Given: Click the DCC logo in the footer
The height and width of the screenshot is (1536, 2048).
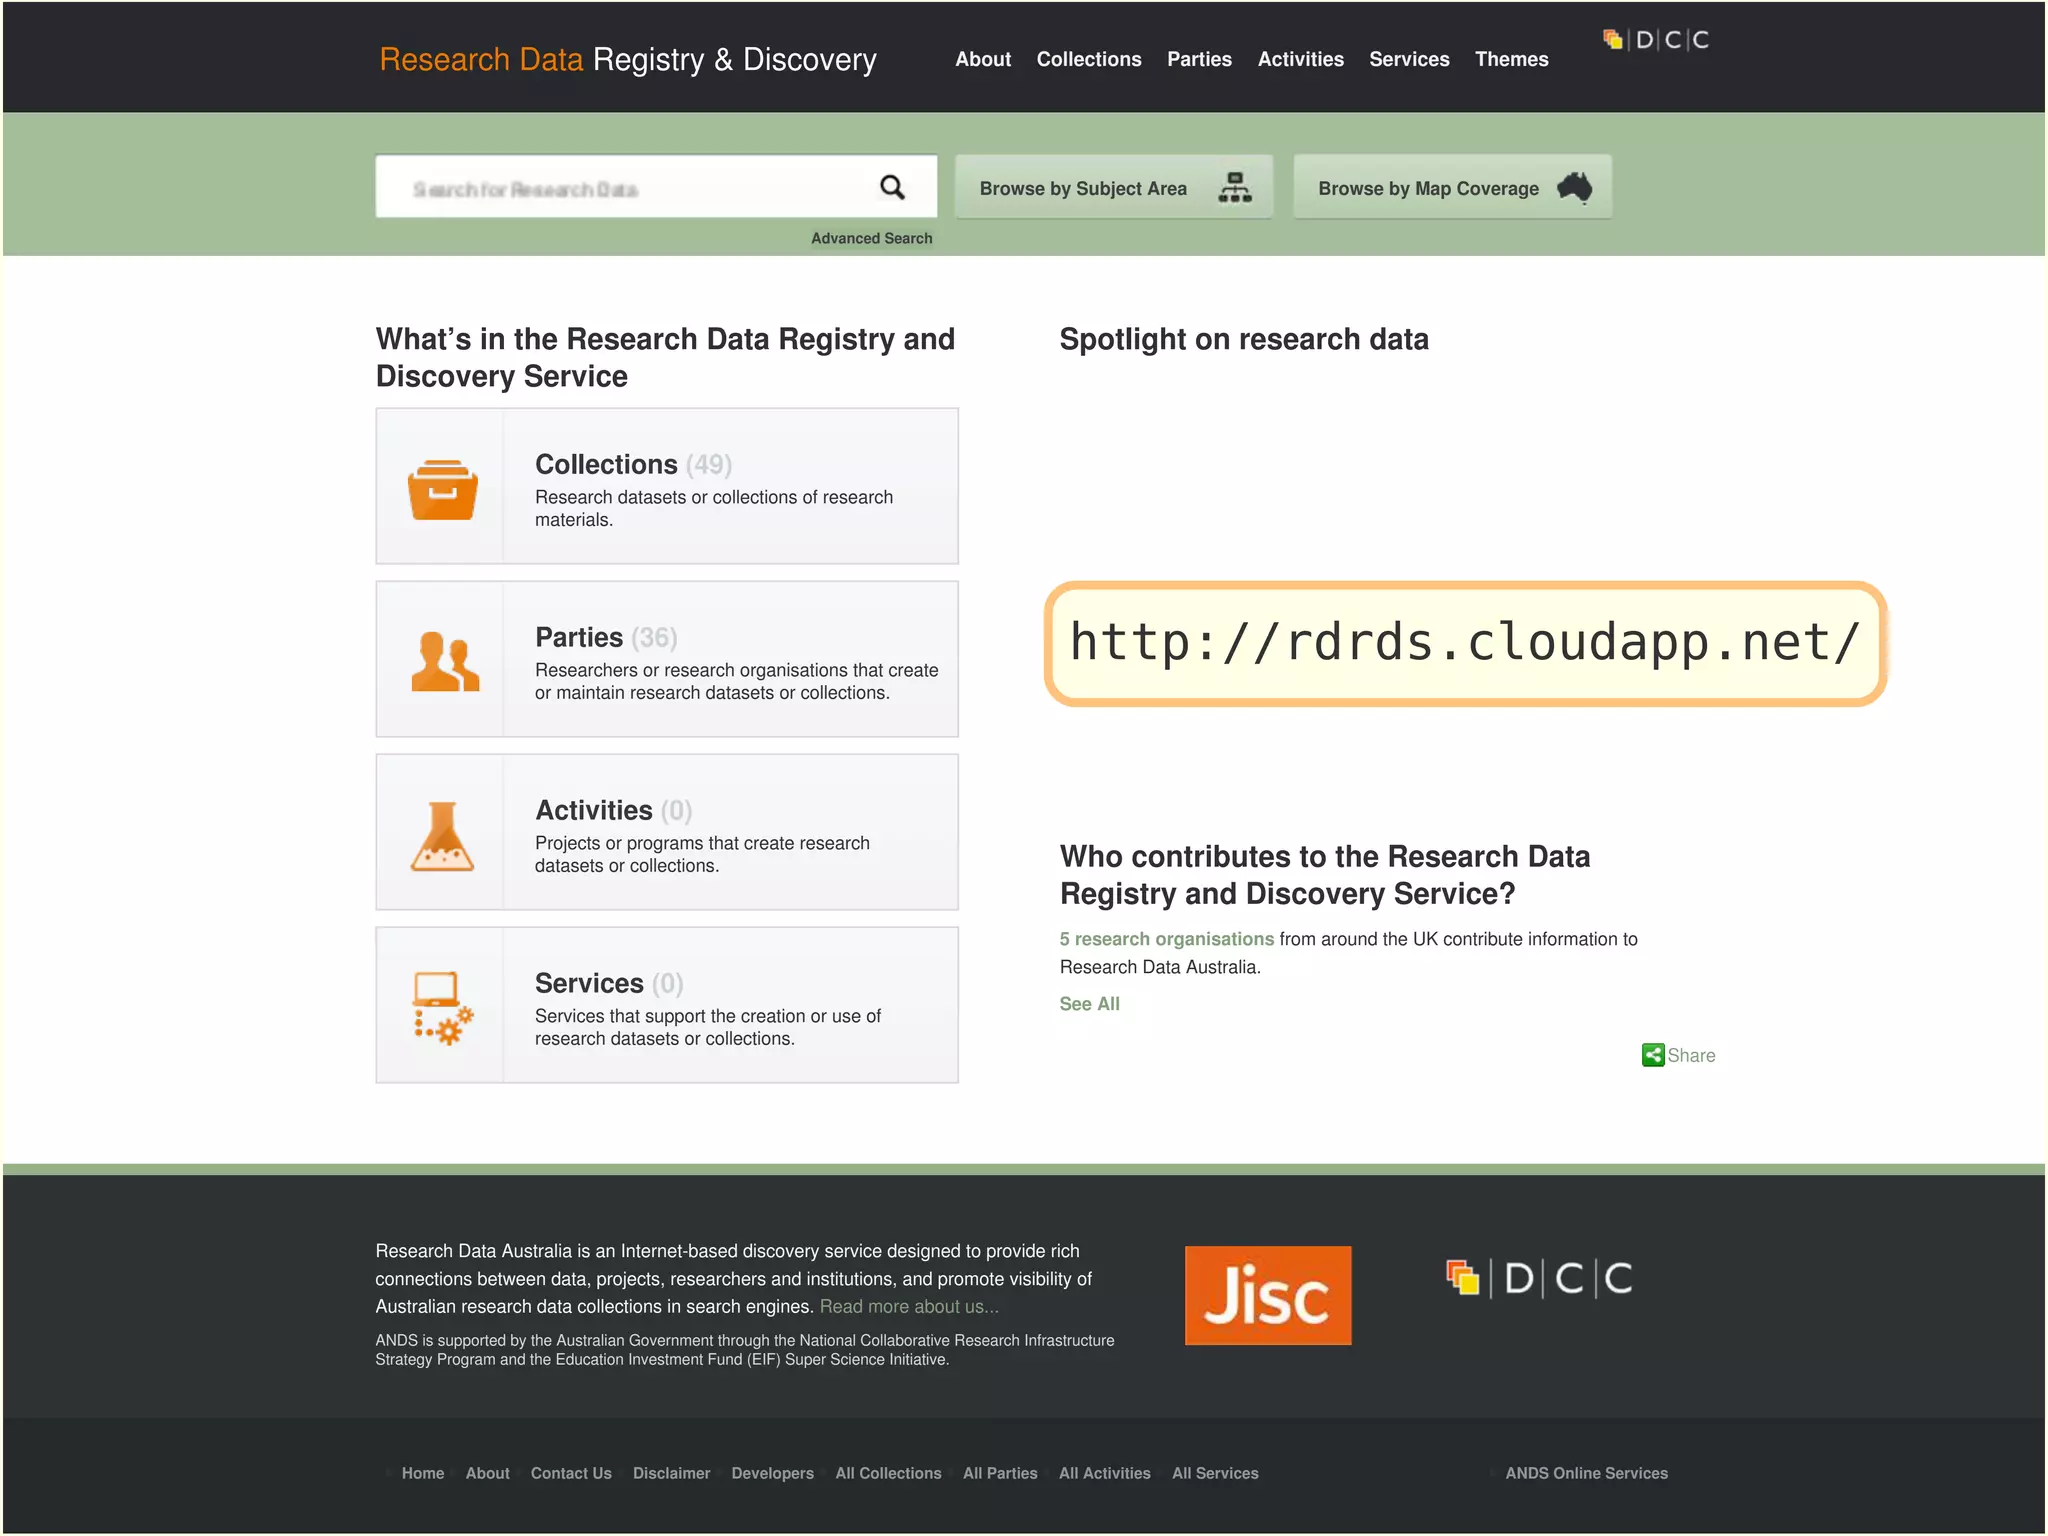Looking at the screenshot, I should 1539,1278.
